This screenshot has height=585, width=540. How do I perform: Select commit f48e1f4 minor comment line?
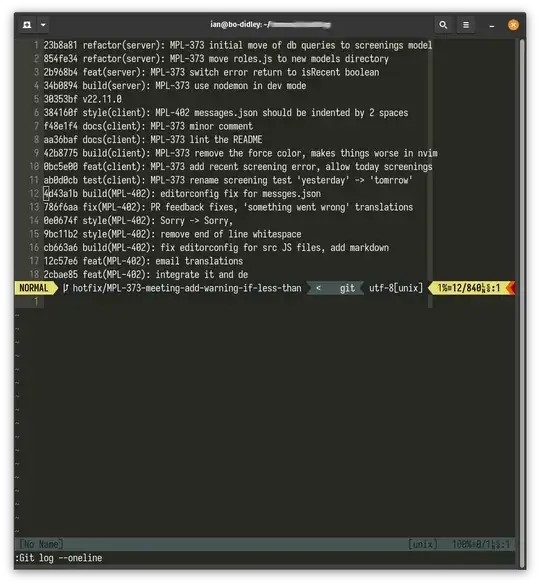coord(148,126)
